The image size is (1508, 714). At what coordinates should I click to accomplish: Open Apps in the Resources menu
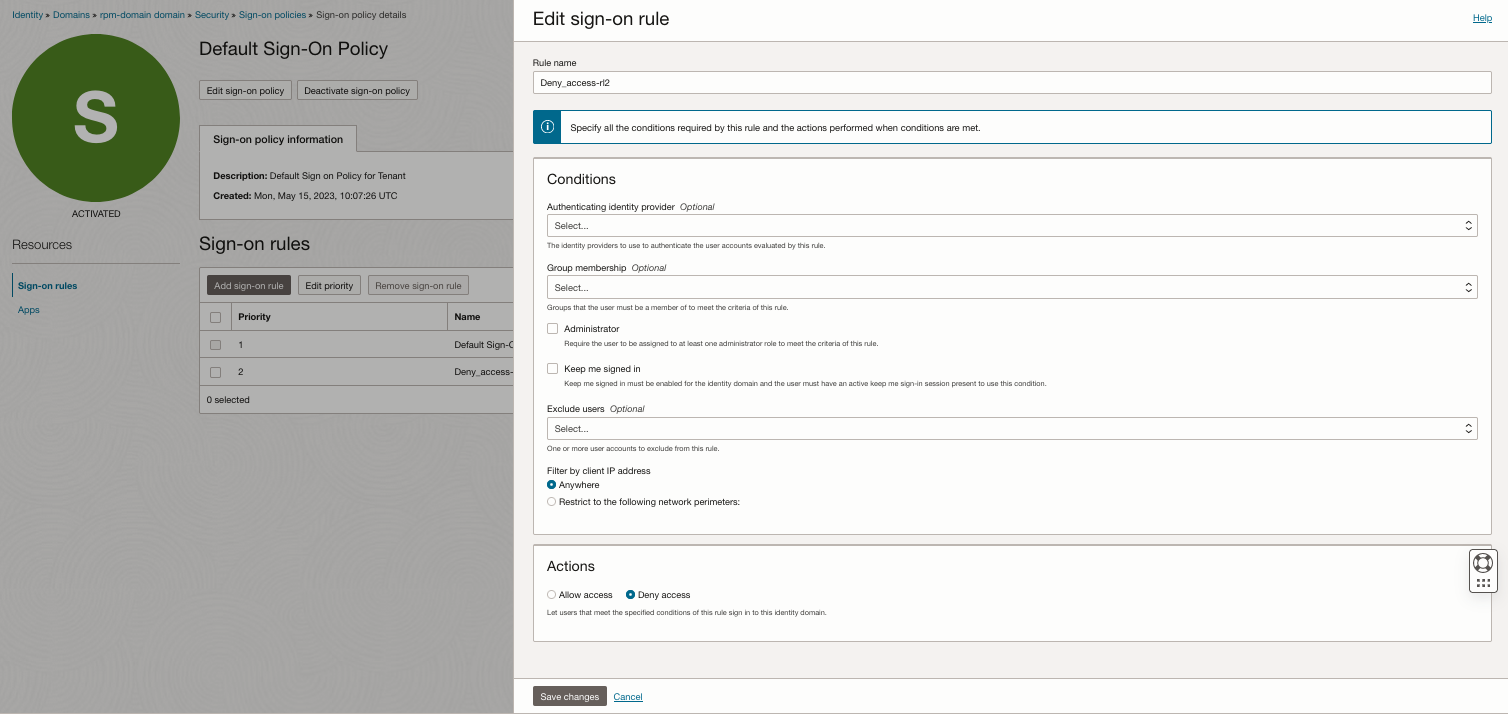[x=29, y=310]
